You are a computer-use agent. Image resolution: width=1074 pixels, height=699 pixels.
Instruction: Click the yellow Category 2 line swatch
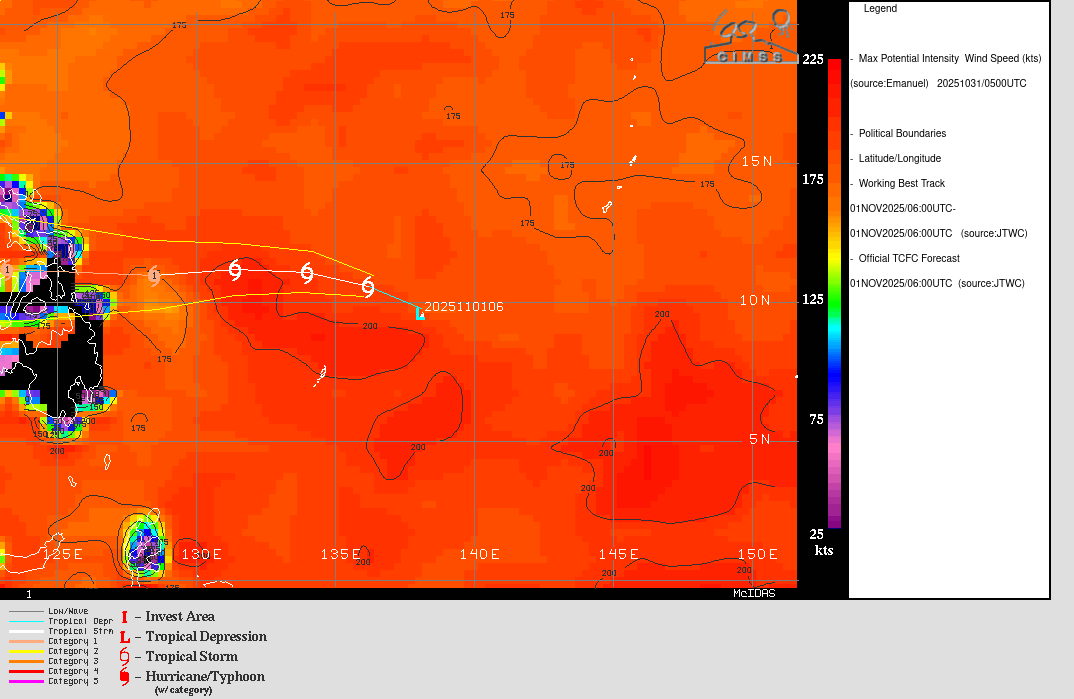tap(27, 651)
